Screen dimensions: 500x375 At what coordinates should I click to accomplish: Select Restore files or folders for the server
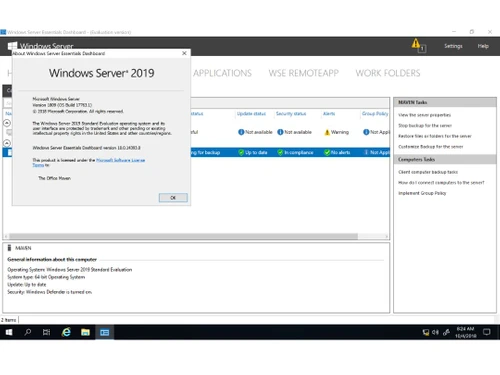tap(435, 136)
